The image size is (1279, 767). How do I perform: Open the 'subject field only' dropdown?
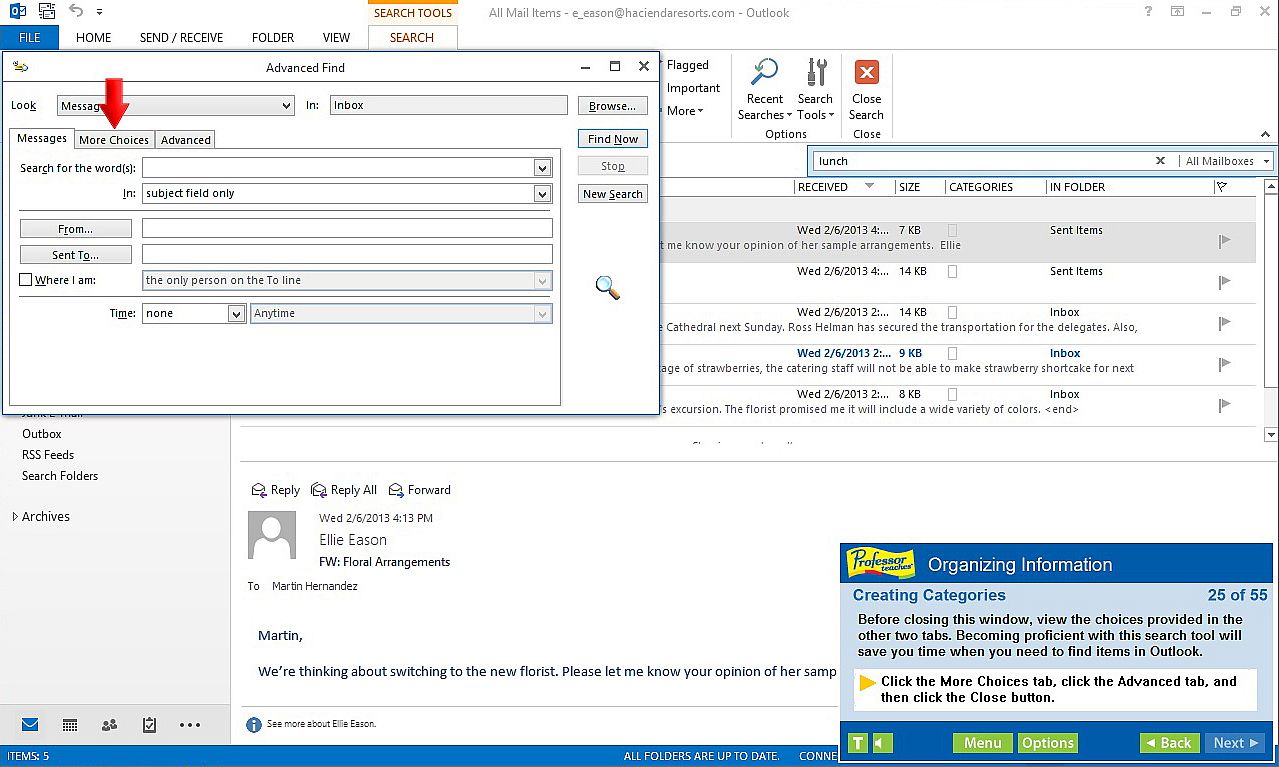pyautogui.click(x=543, y=193)
